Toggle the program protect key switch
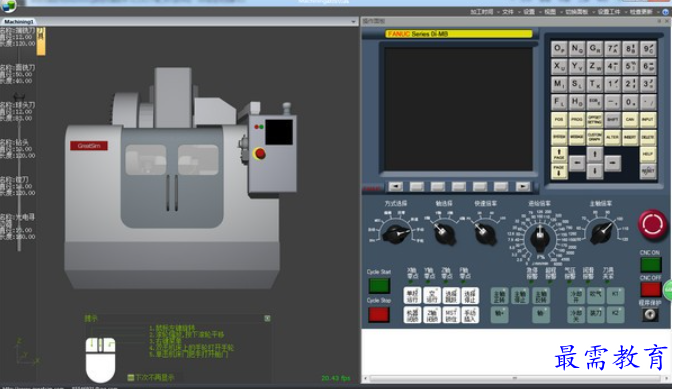Screen dimensions: 676x389 click(x=650, y=315)
